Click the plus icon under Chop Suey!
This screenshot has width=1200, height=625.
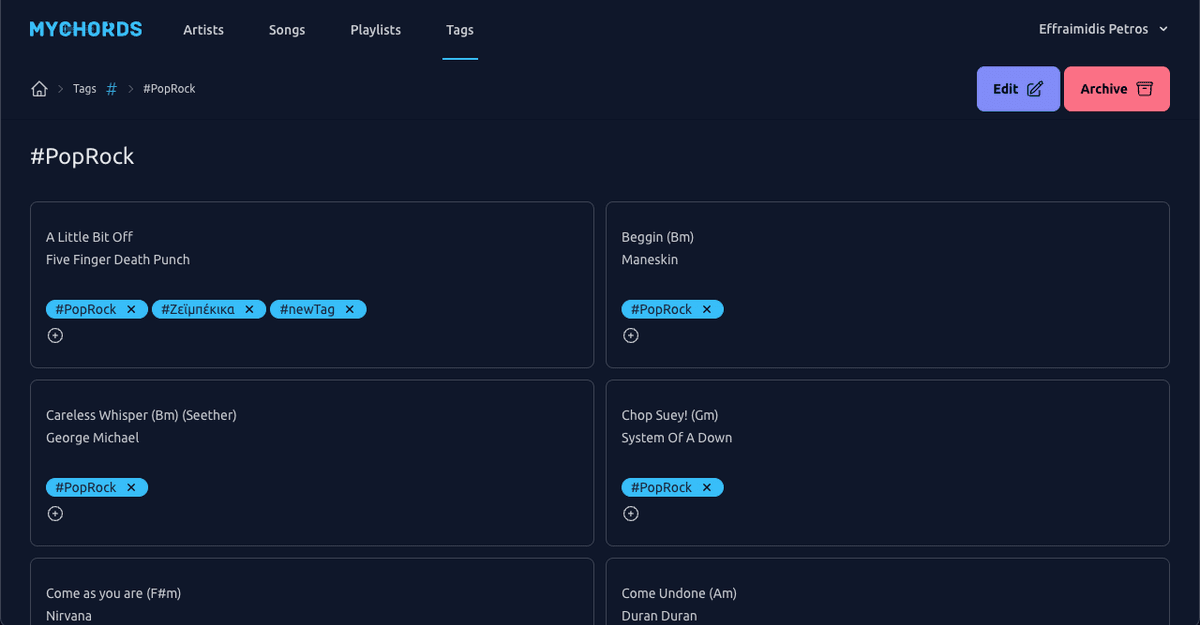click(631, 513)
